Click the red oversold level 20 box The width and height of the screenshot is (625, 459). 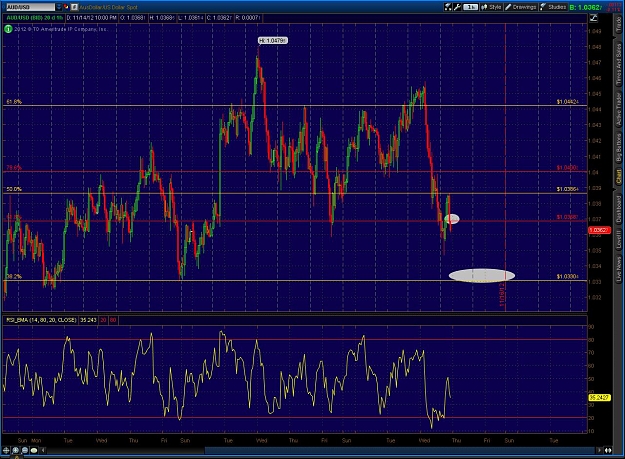[x=103, y=320]
